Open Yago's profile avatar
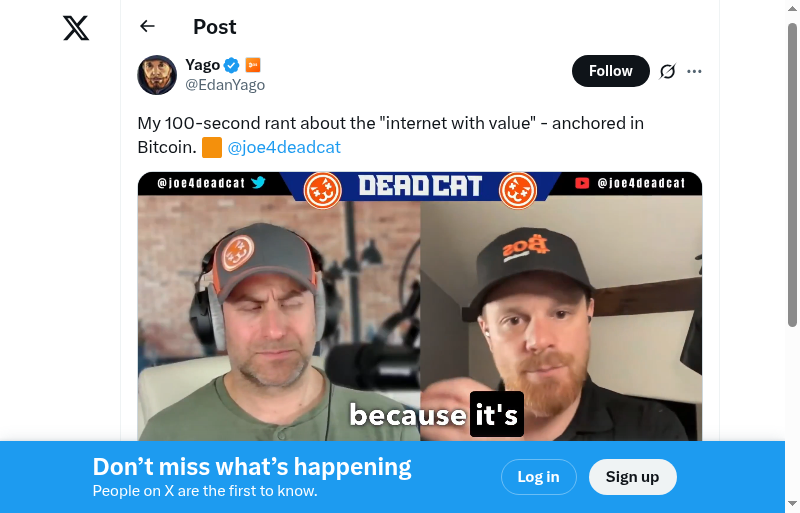The image size is (800, 513). tap(157, 75)
